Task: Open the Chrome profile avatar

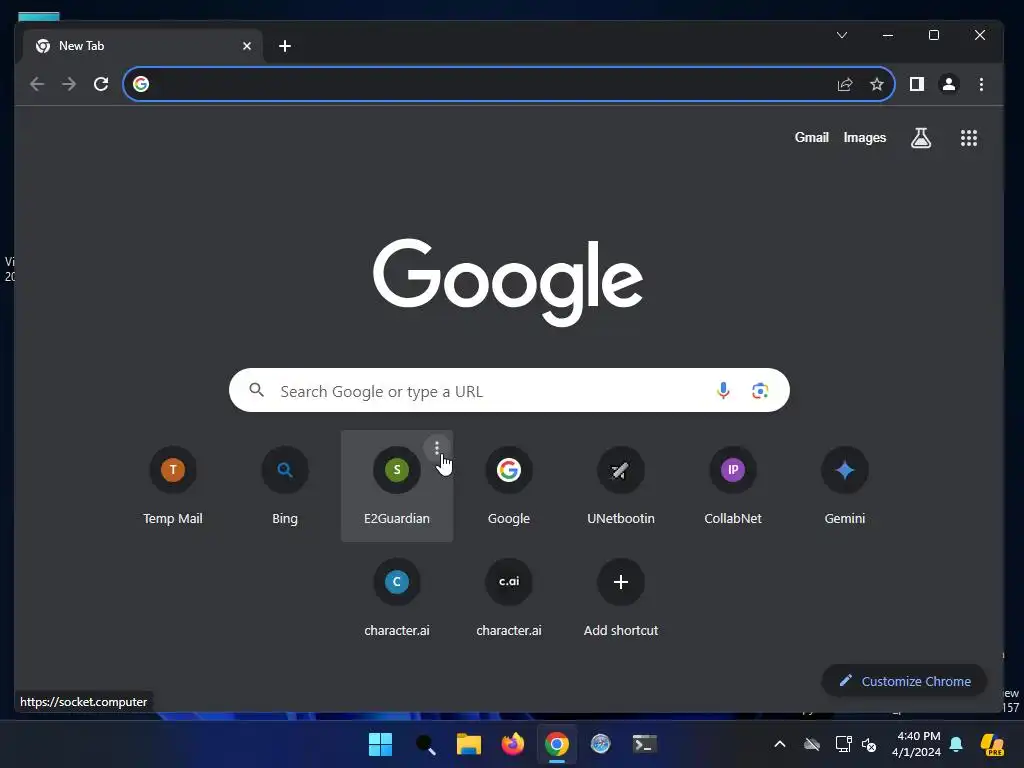Action: 948,84
